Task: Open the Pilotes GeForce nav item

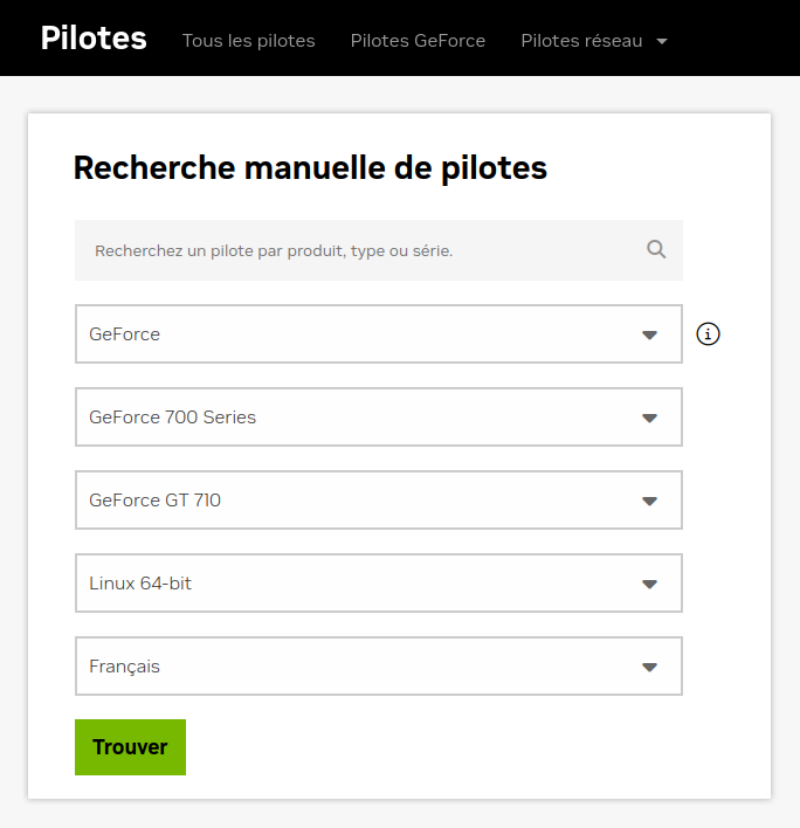Action: [418, 41]
